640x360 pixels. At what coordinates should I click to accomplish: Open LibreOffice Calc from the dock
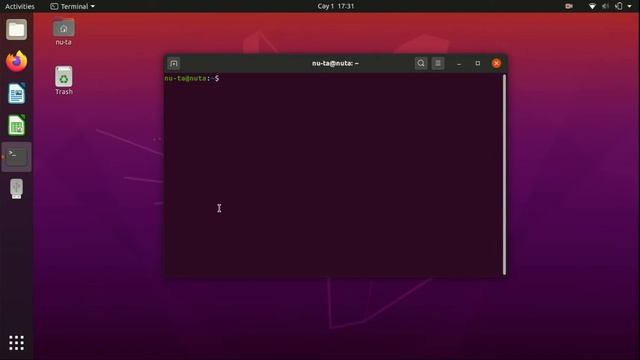tap(16, 125)
